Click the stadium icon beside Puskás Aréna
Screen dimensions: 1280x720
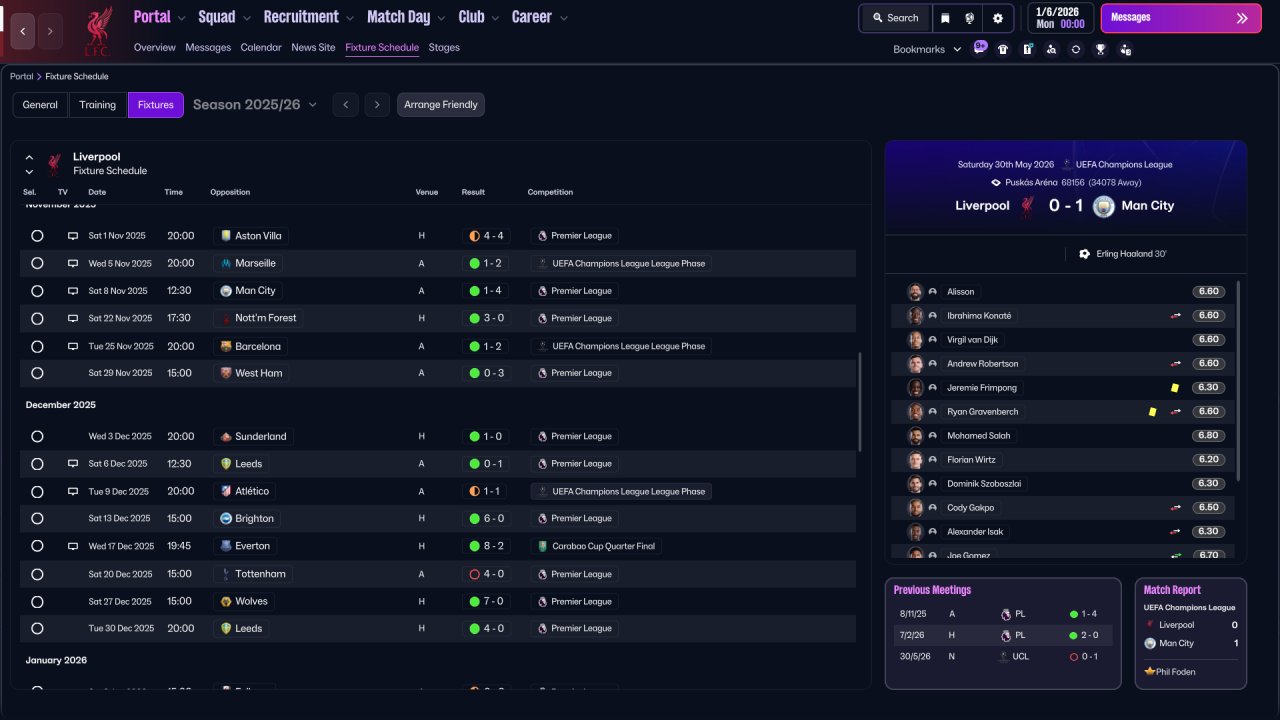996,183
